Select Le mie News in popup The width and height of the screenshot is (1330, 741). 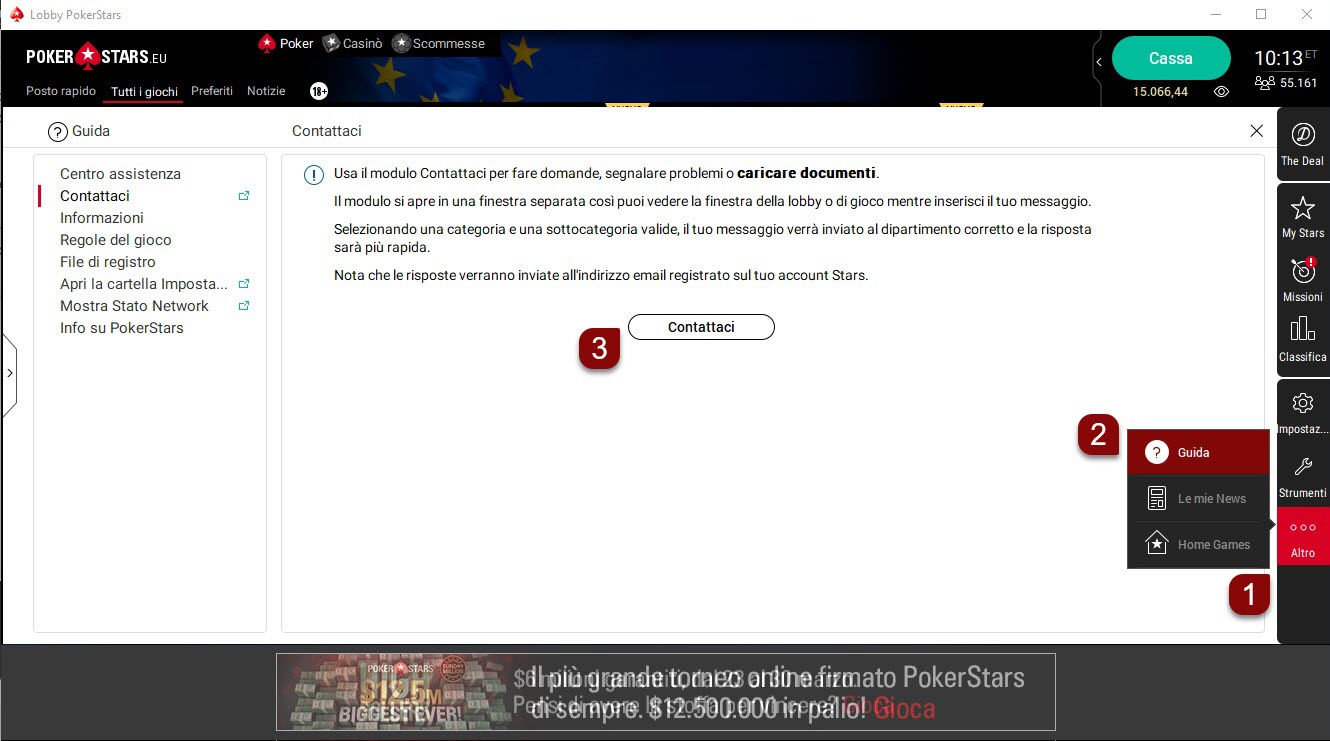click(x=1198, y=498)
